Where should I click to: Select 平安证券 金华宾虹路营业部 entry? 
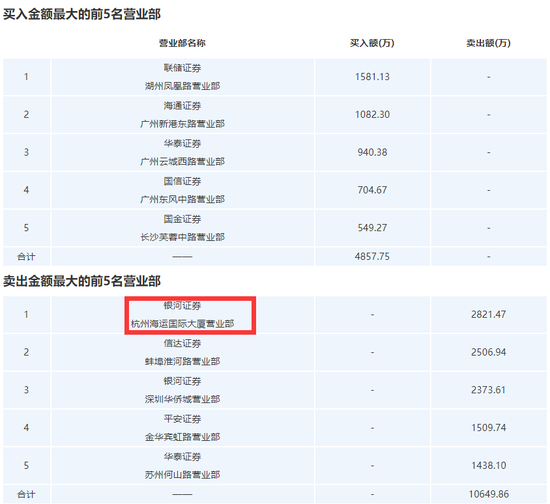[182, 428]
